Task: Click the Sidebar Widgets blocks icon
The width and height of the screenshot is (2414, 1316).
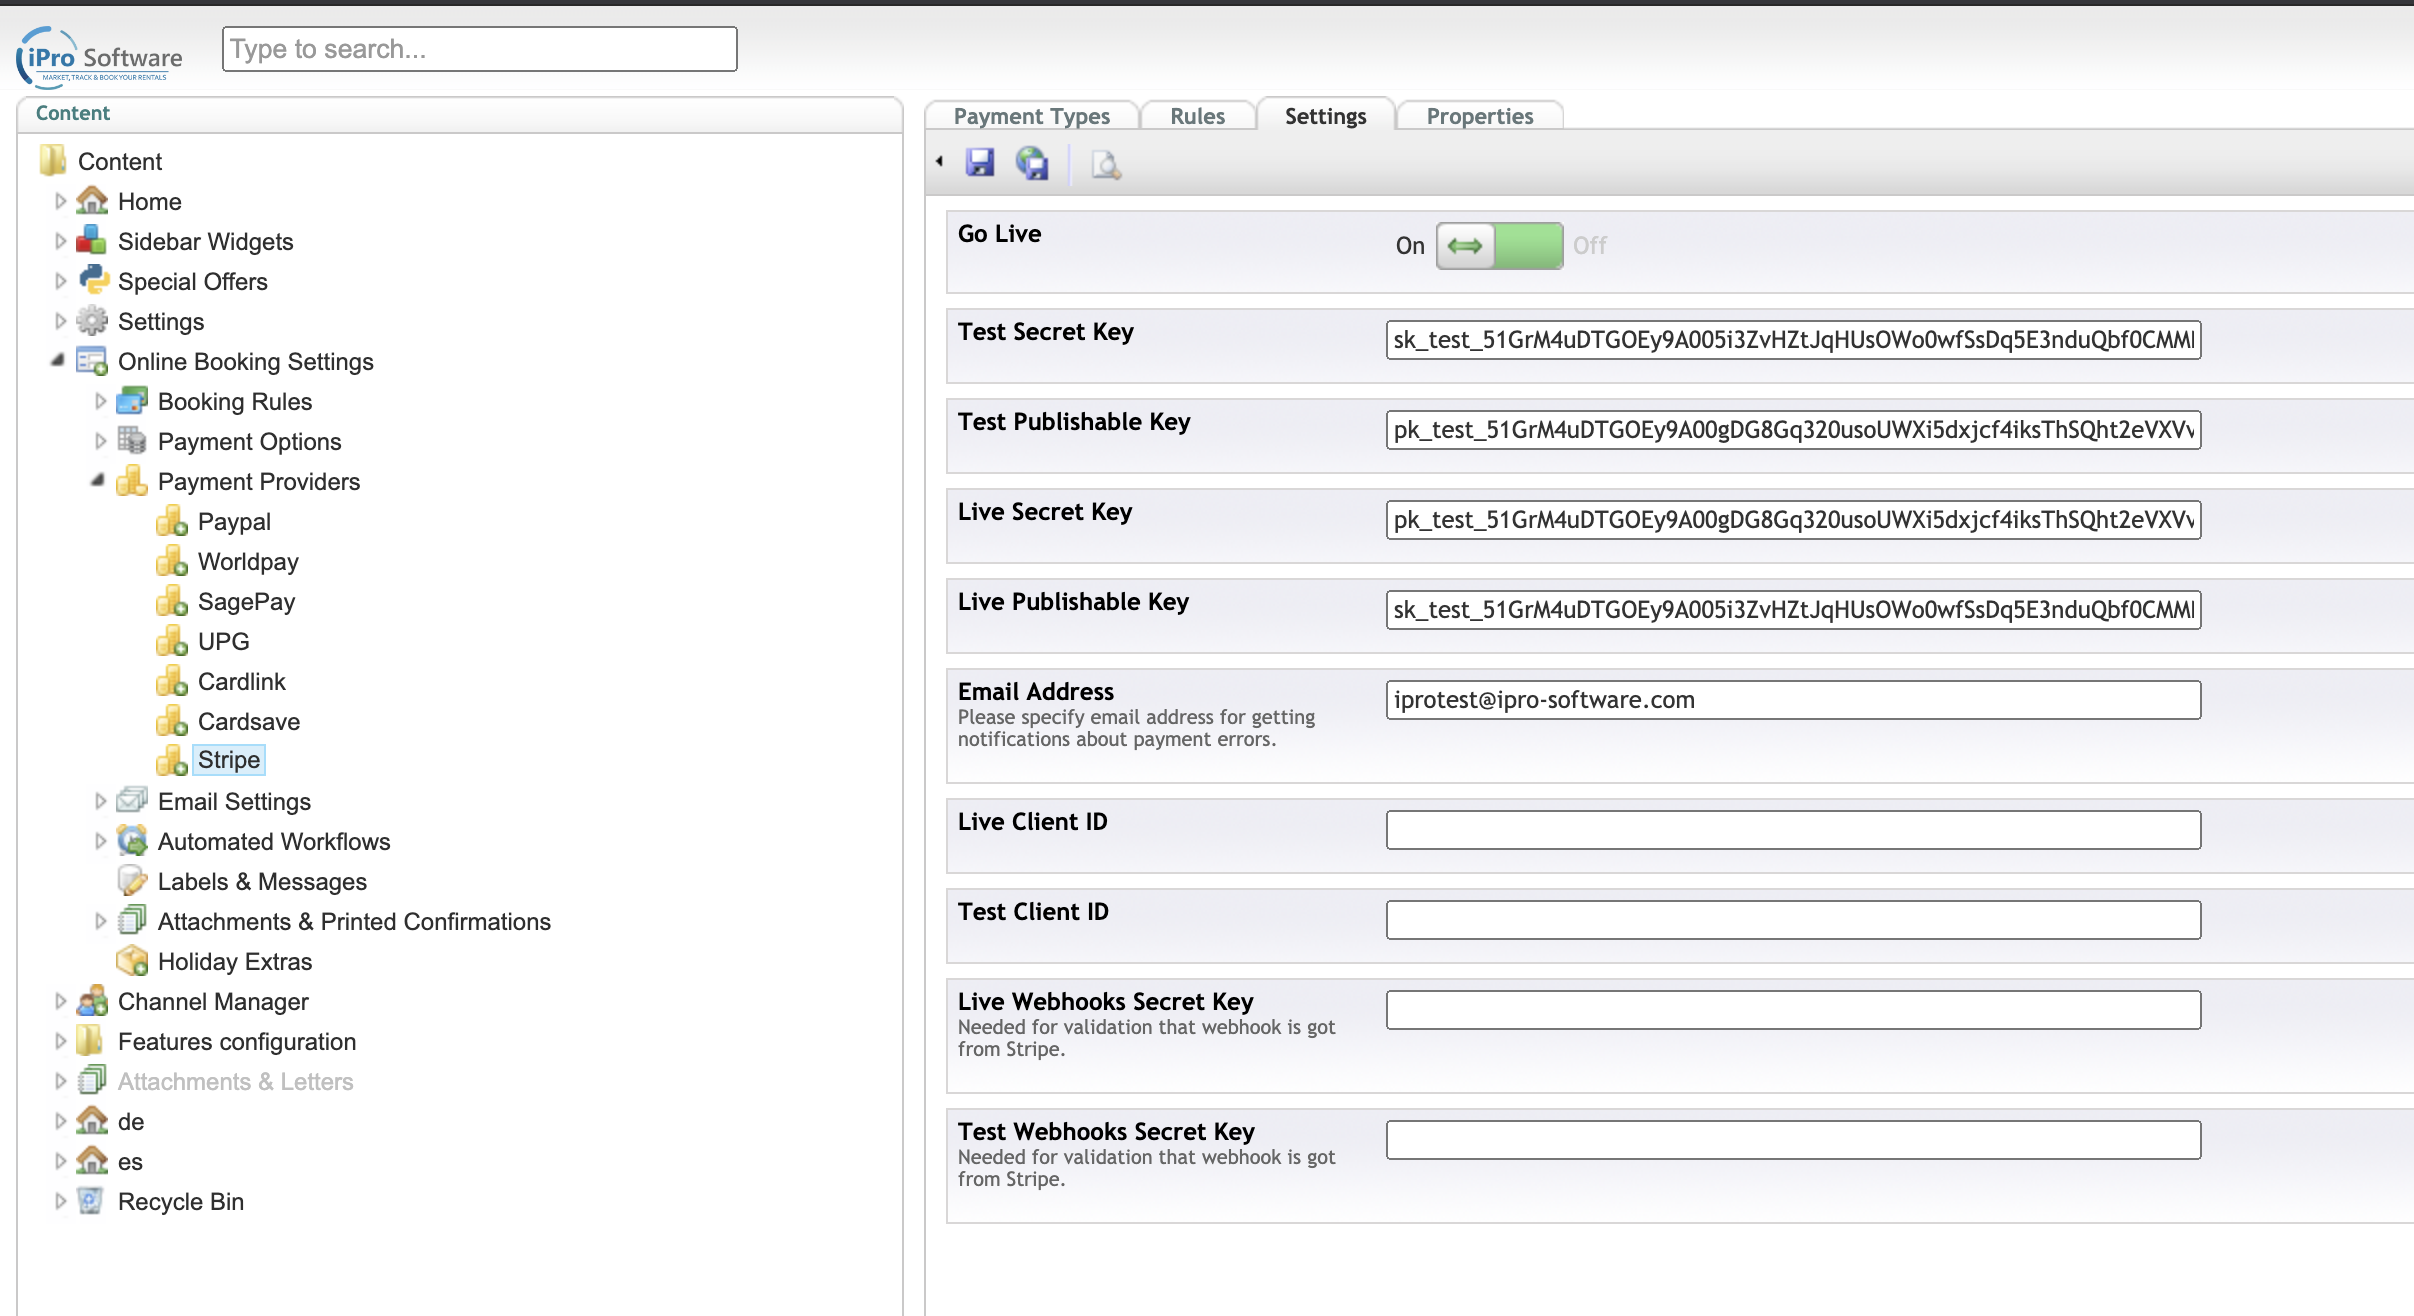Action: point(92,241)
